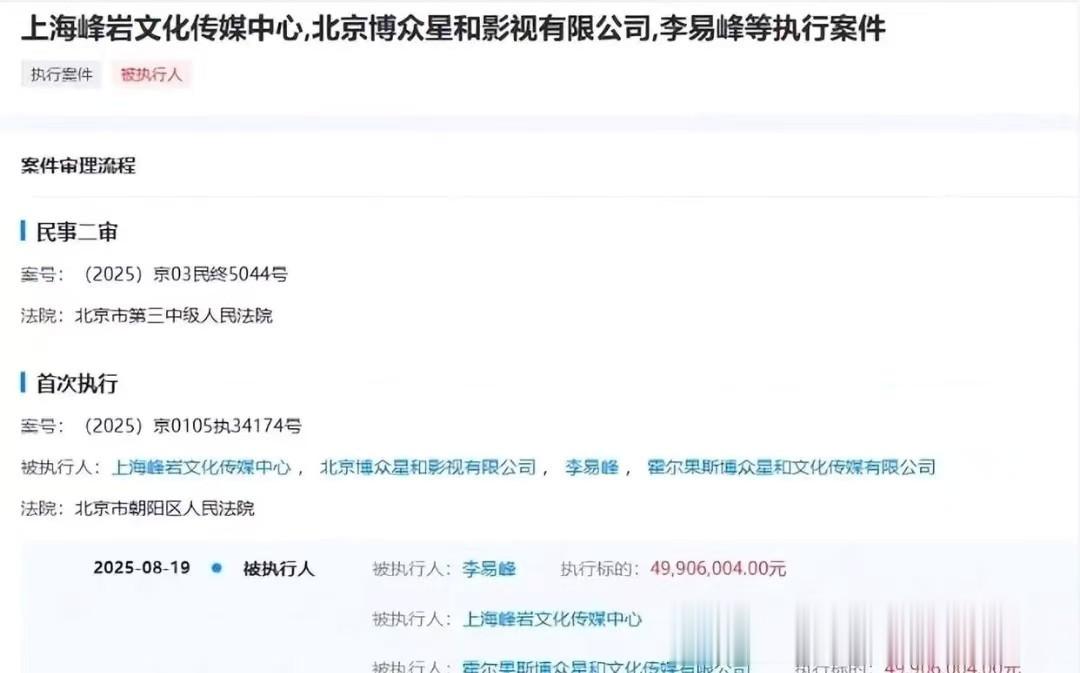Viewport: 1080px width, 673px height.
Task: Select the 执行案件 tag
Action: pyautogui.click(x=61, y=74)
